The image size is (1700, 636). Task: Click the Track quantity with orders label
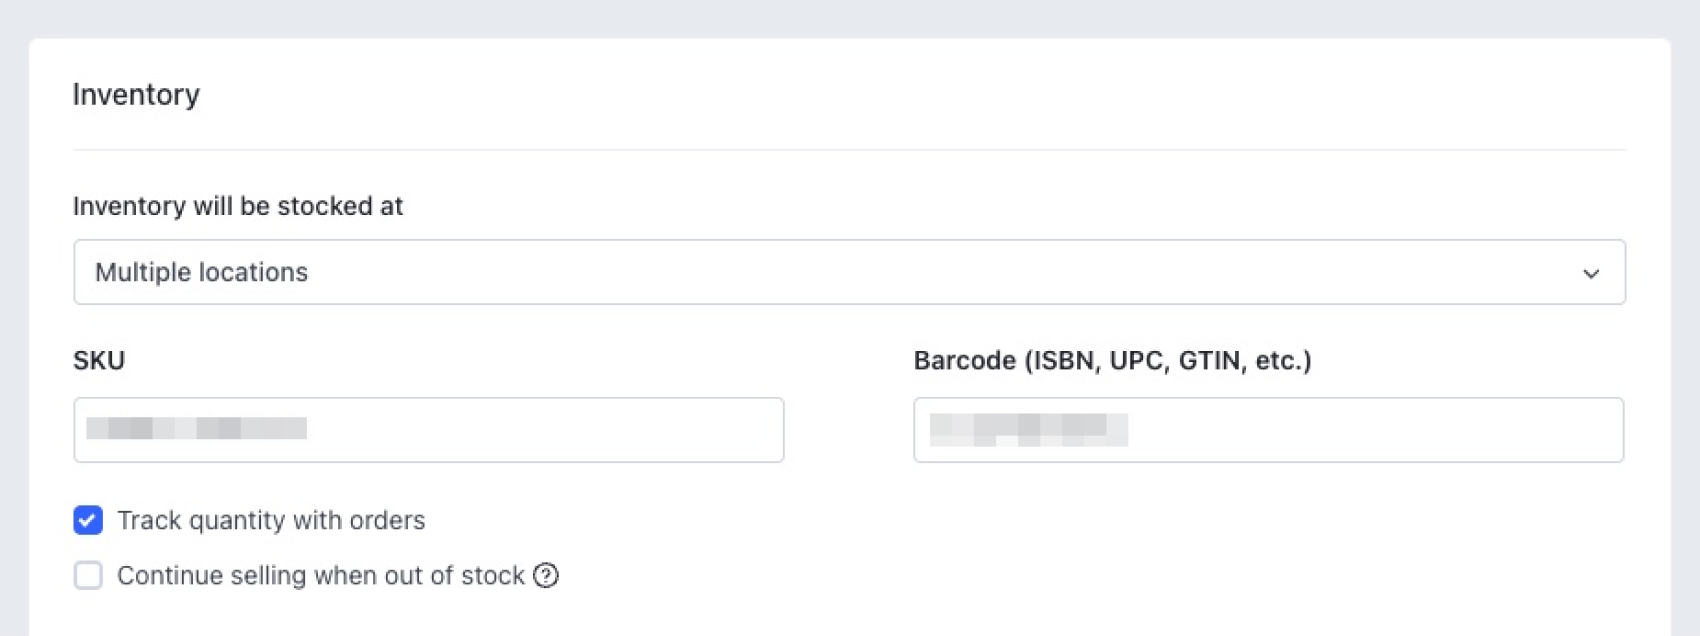click(271, 521)
